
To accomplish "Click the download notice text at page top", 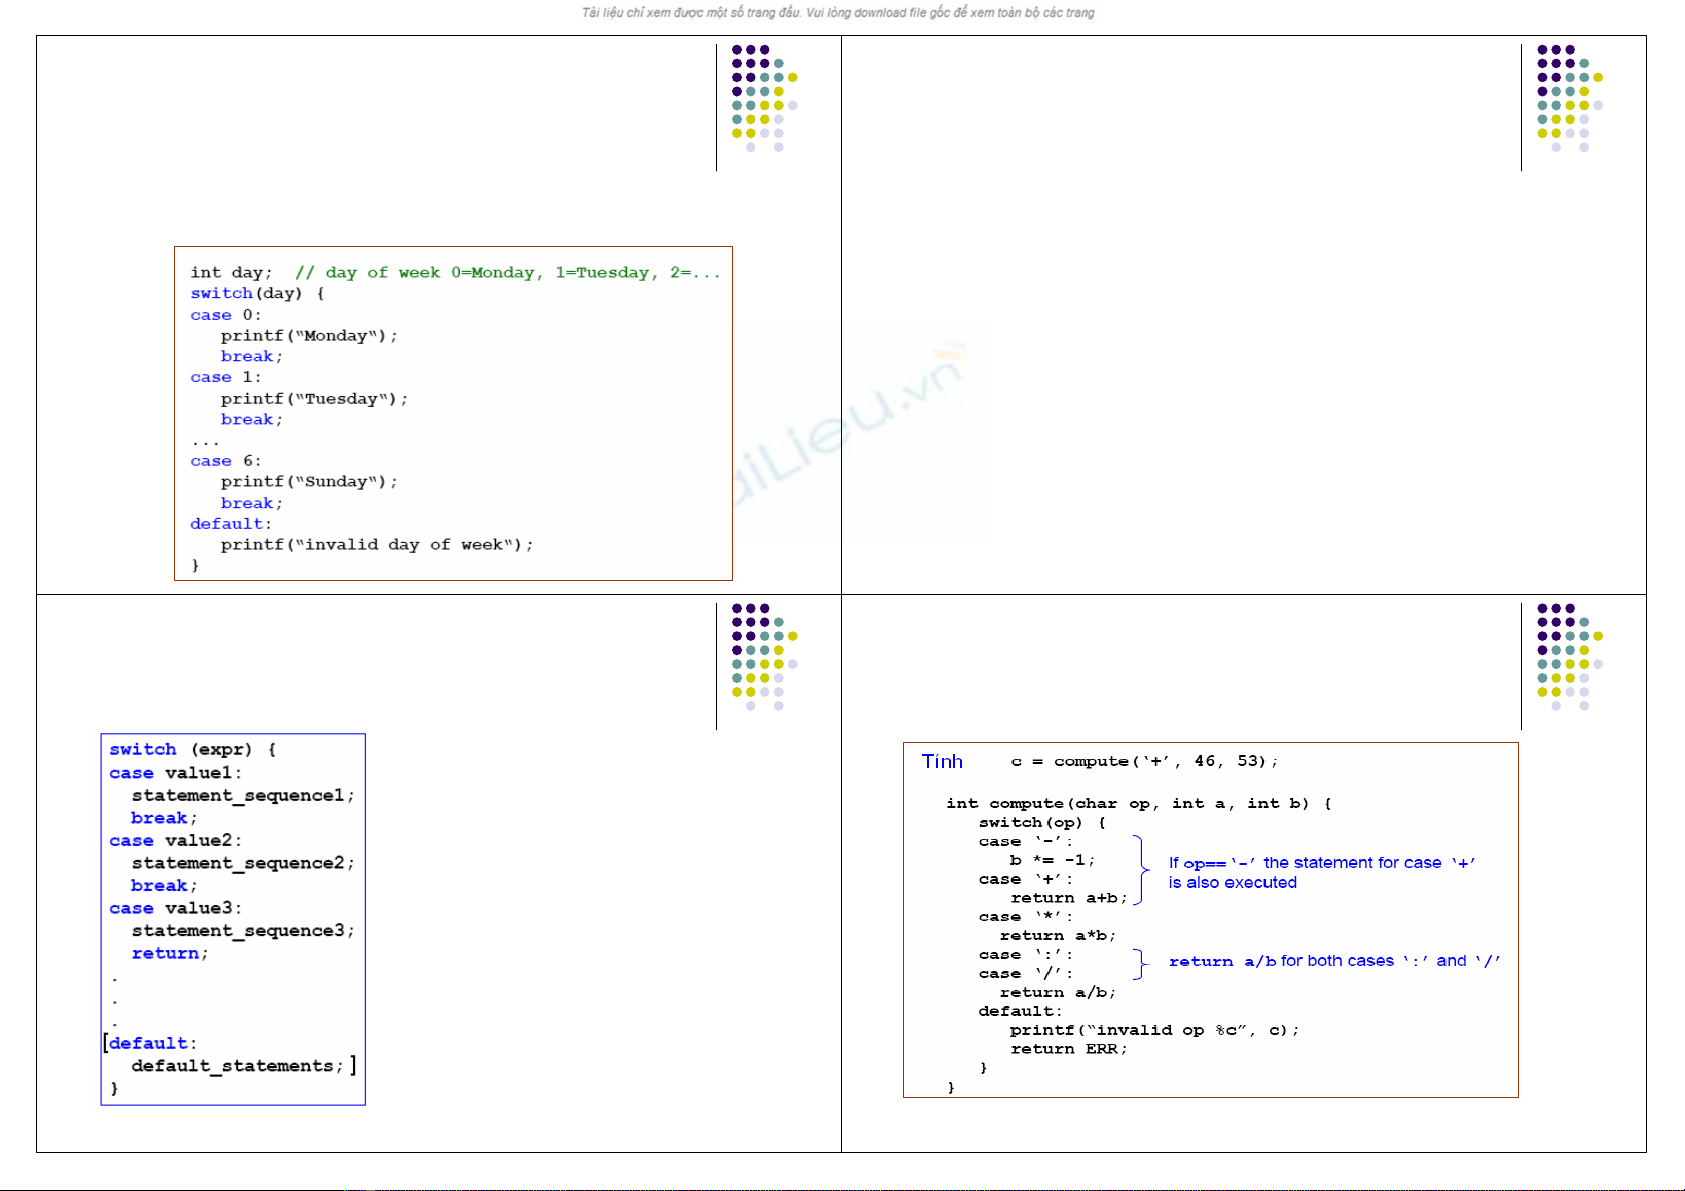I will tap(838, 13).
